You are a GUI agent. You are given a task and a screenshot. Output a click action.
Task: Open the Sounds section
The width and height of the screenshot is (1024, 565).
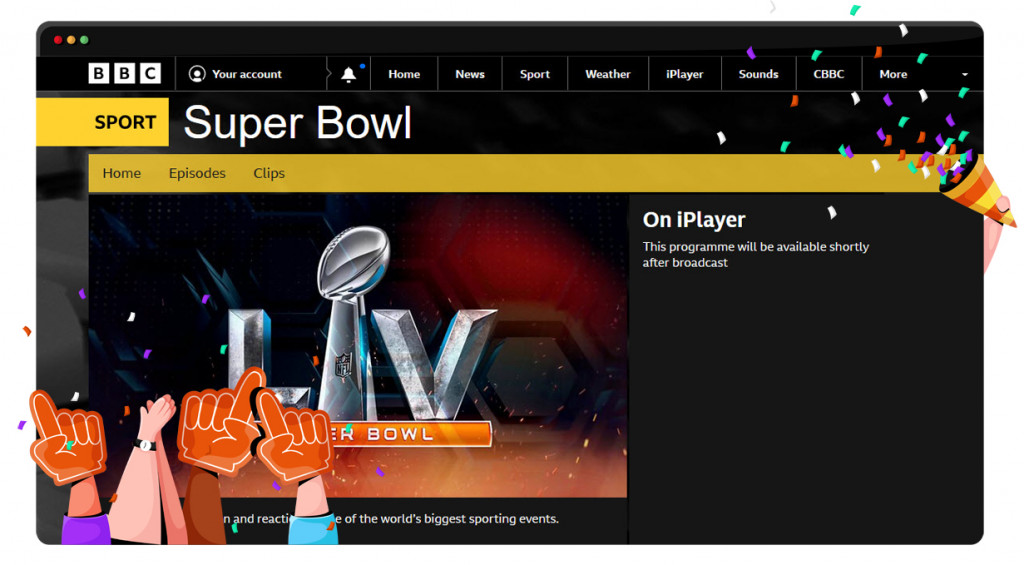[758, 74]
